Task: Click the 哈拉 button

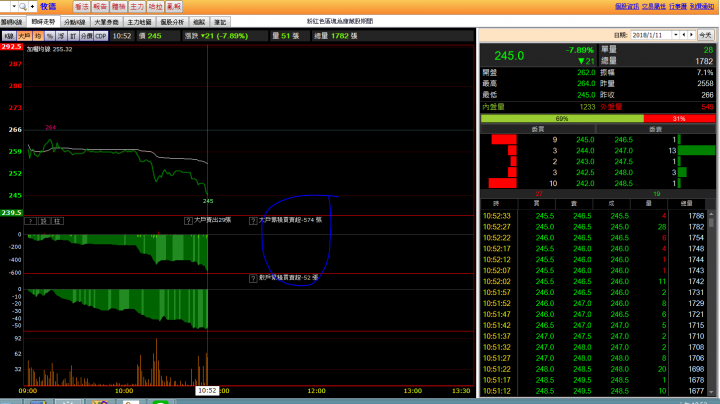Action: pos(155,6)
